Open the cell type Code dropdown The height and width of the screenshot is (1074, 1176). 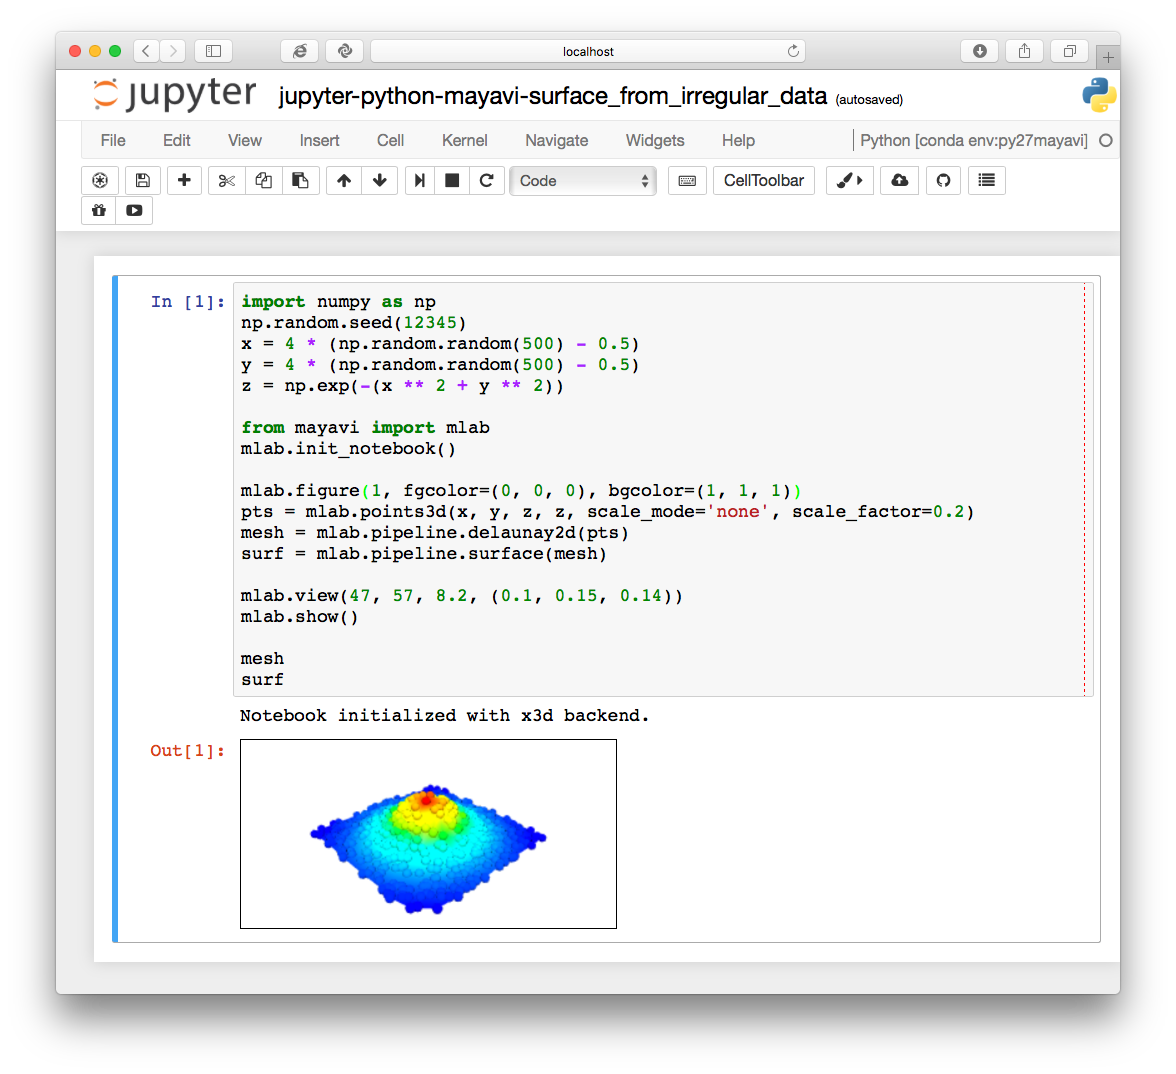coord(583,181)
